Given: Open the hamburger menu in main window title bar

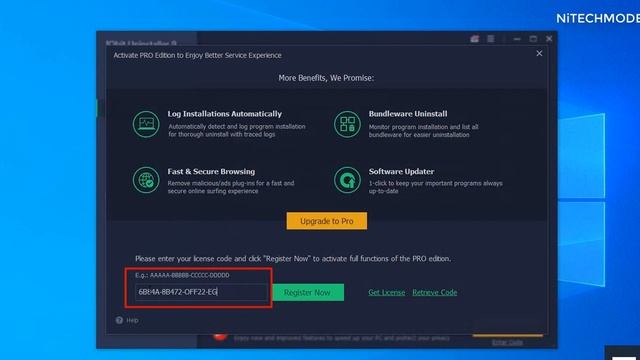Looking at the screenshot, I should coord(491,39).
